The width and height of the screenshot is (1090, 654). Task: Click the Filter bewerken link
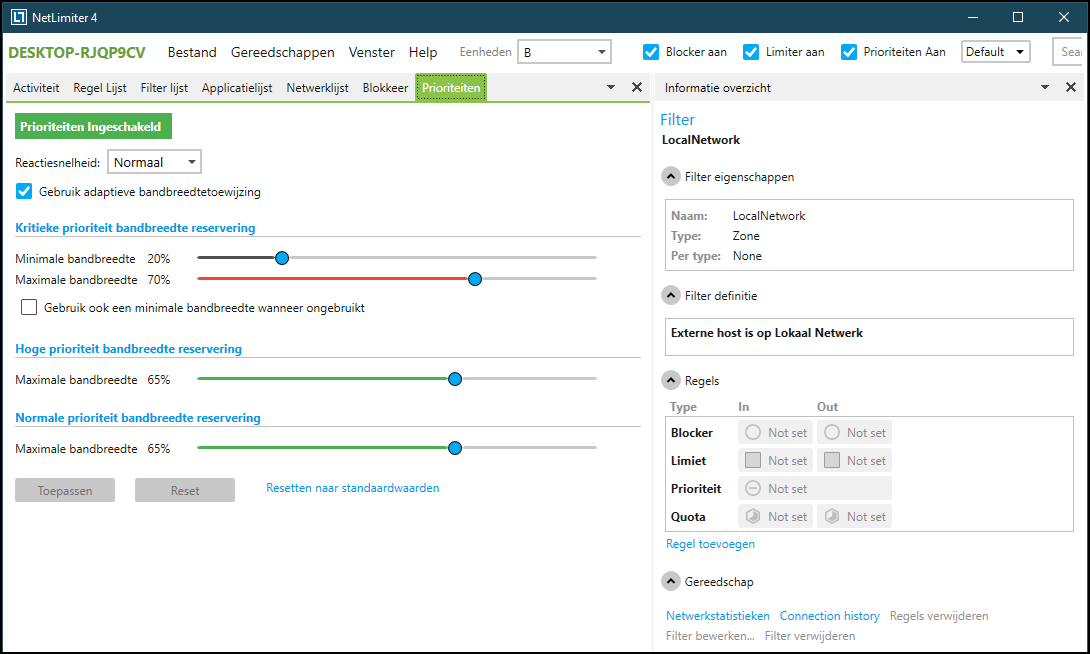pyautogui.click(x=710, y=636)
